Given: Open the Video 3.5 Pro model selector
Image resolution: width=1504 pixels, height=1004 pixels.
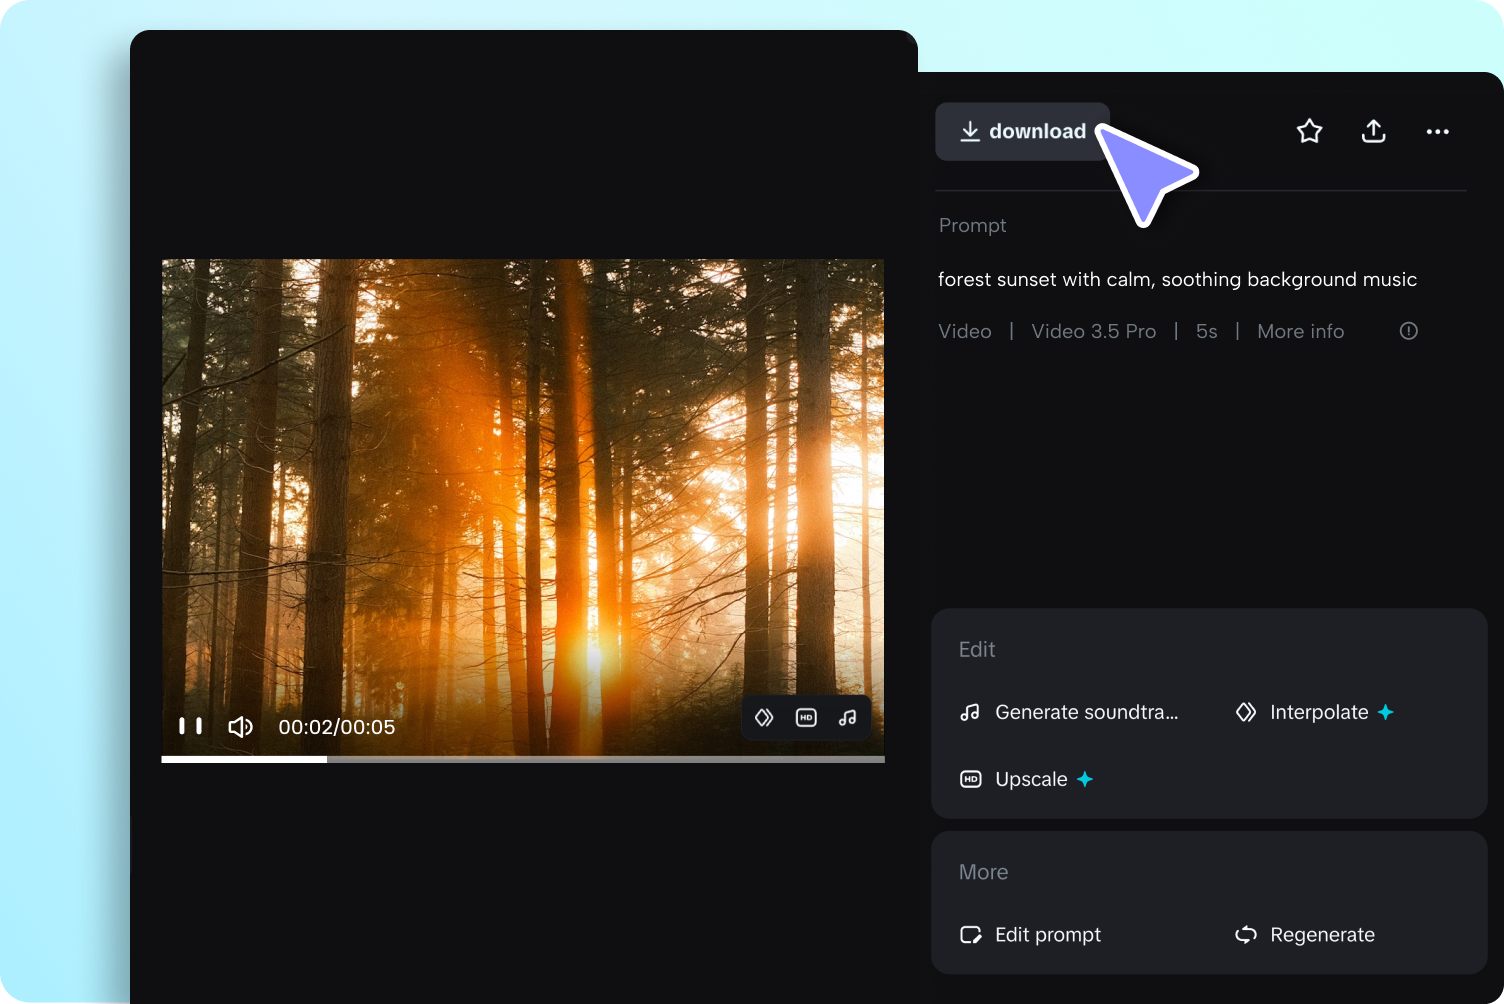Looking at the screenshot, I should pos(1093,331).
